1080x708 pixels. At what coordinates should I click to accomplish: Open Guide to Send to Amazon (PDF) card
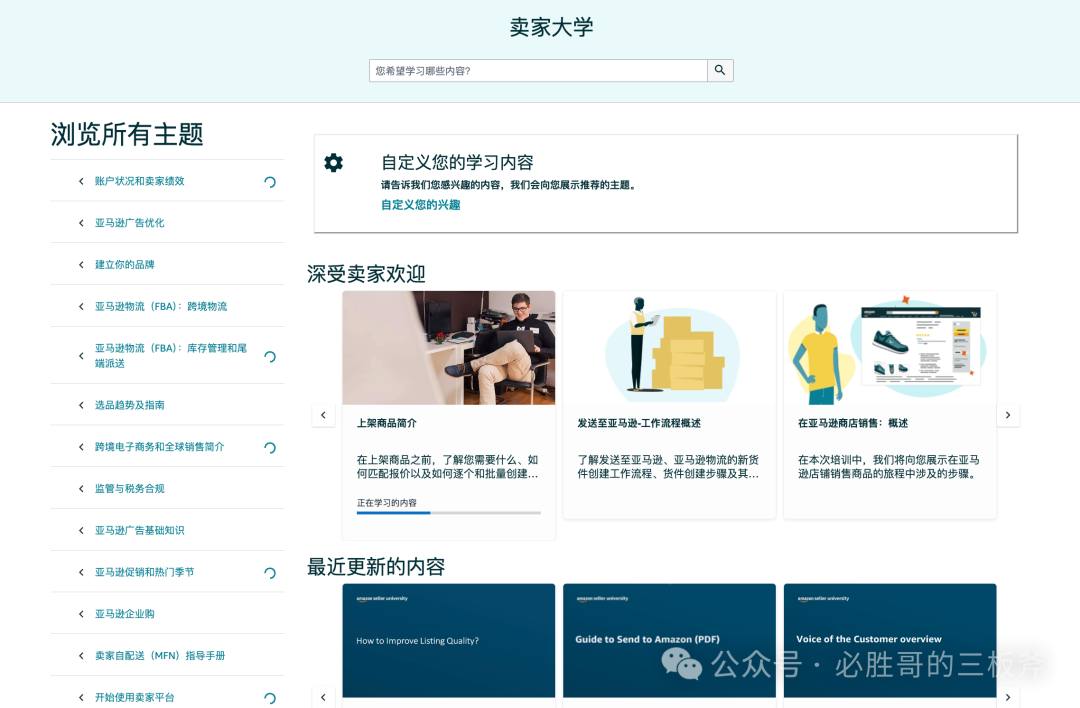click(669, 641)
